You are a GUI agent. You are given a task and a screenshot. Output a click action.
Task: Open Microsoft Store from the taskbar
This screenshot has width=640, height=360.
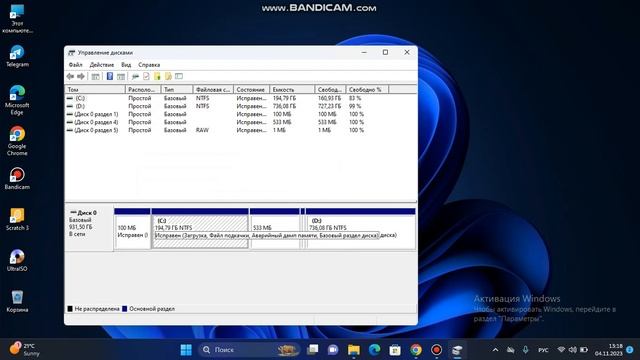coord(395,350)
